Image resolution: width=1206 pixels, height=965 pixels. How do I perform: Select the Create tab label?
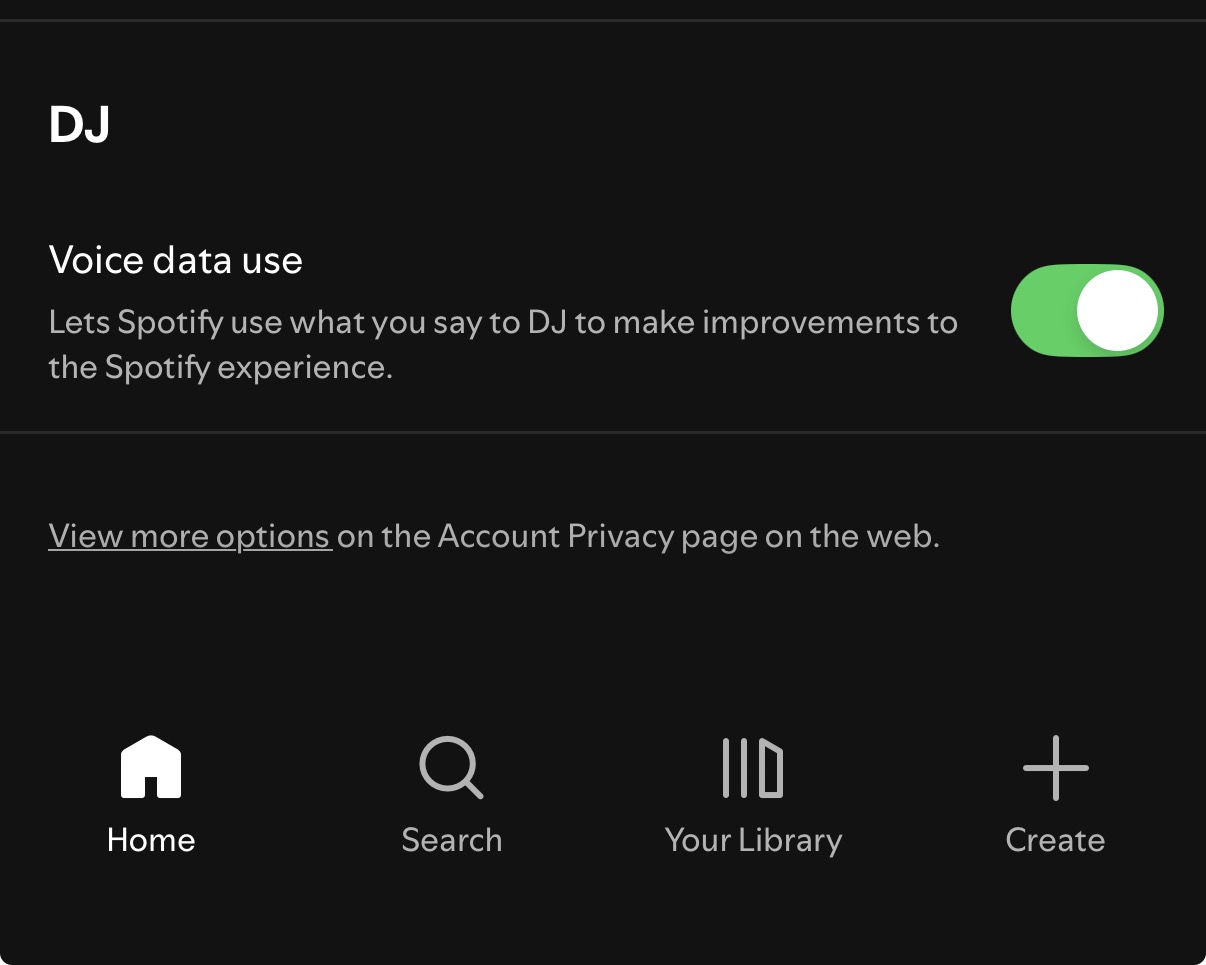(x=1055, y=840)
